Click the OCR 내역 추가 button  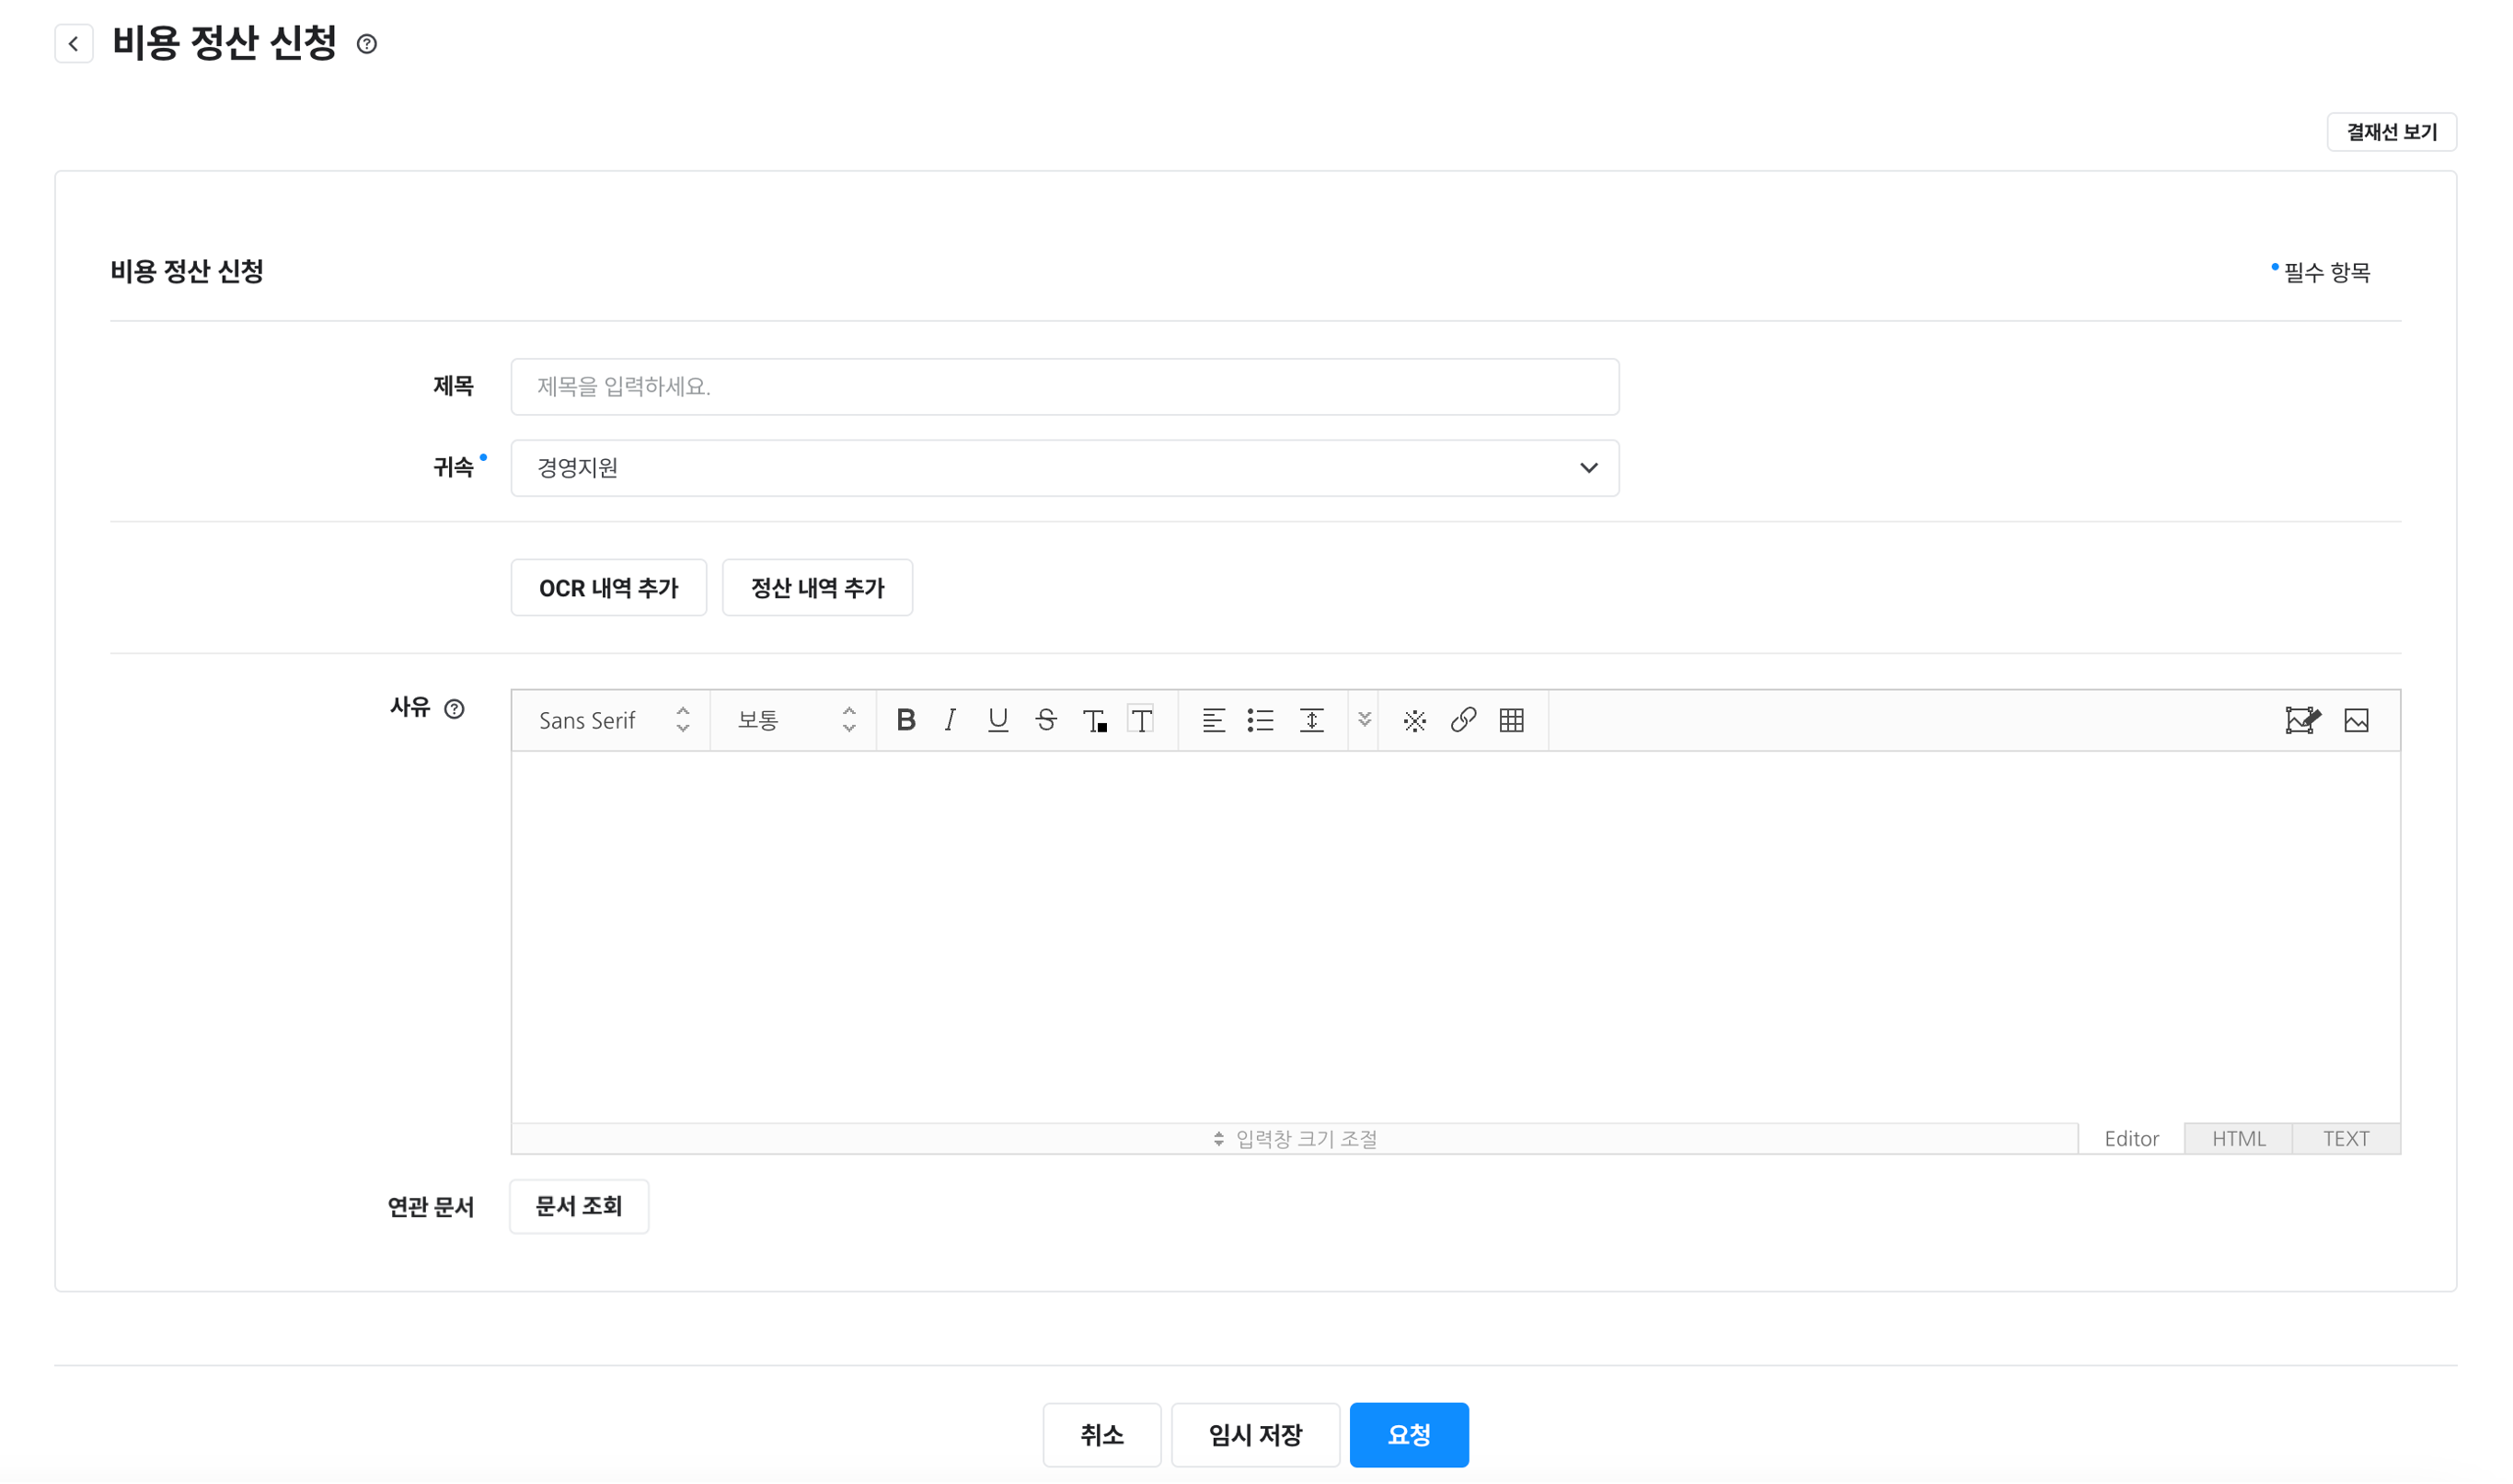(x=608, y=588)
